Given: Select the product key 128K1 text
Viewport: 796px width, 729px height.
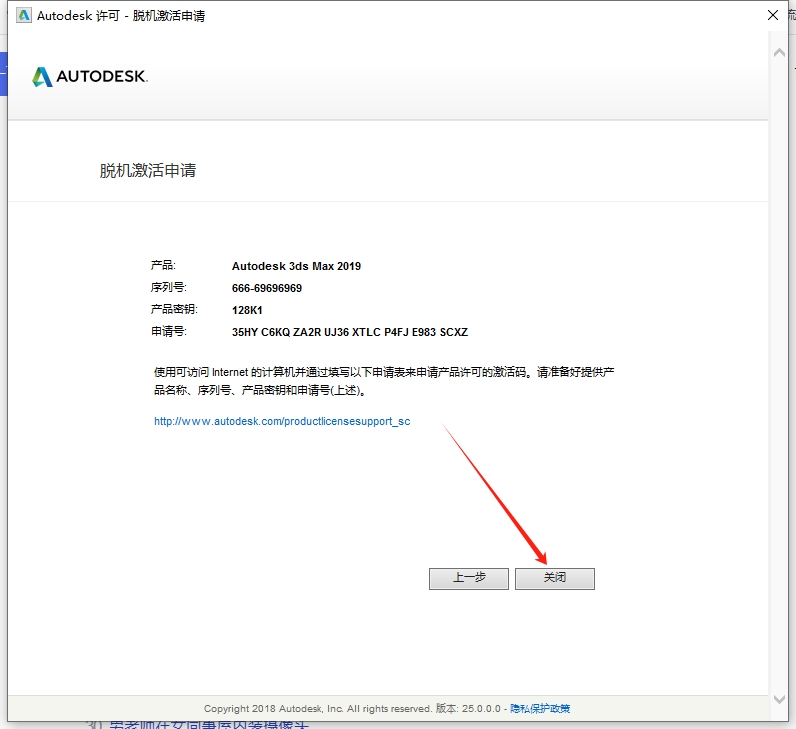Looking at the screenshot, I should (247, 310).
